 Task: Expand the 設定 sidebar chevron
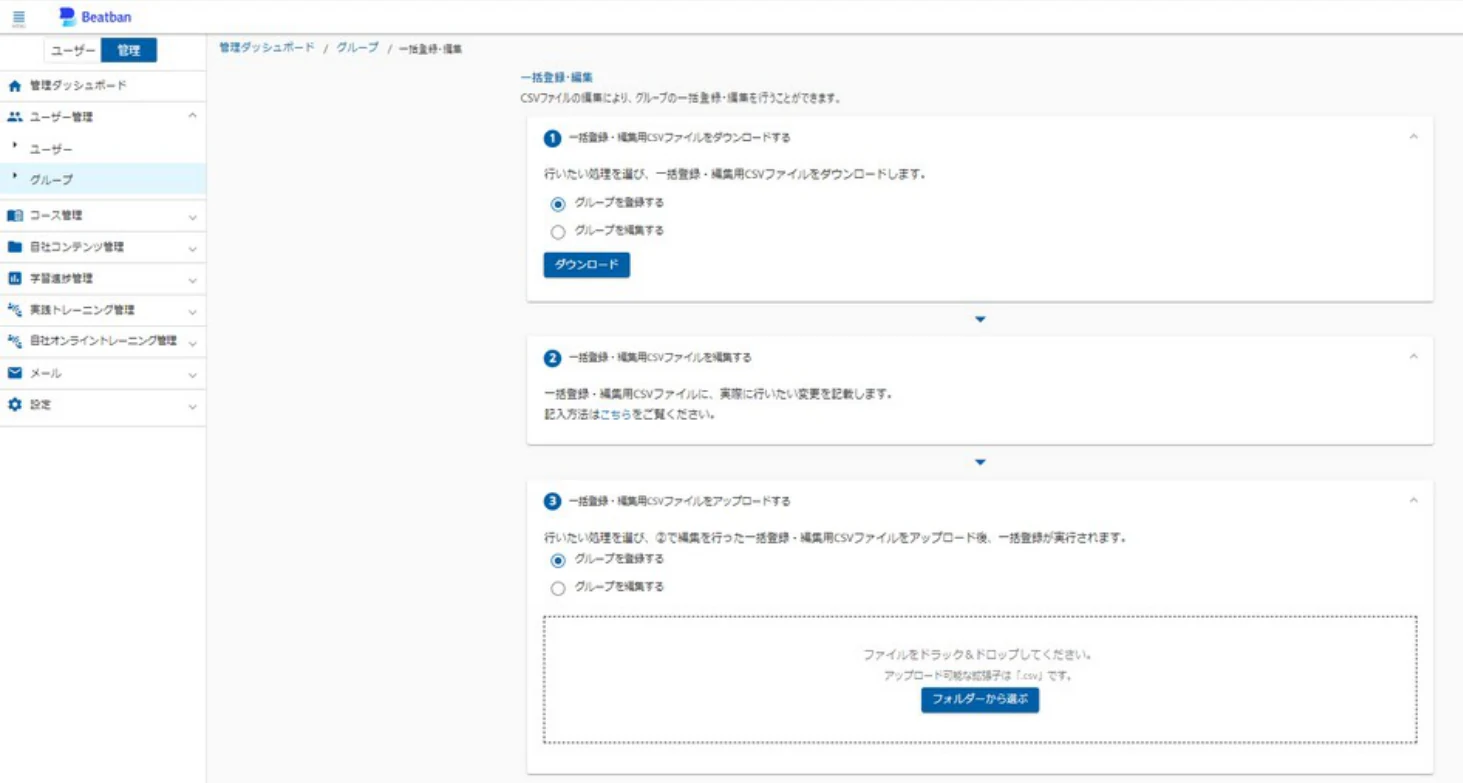coord(192,407)
